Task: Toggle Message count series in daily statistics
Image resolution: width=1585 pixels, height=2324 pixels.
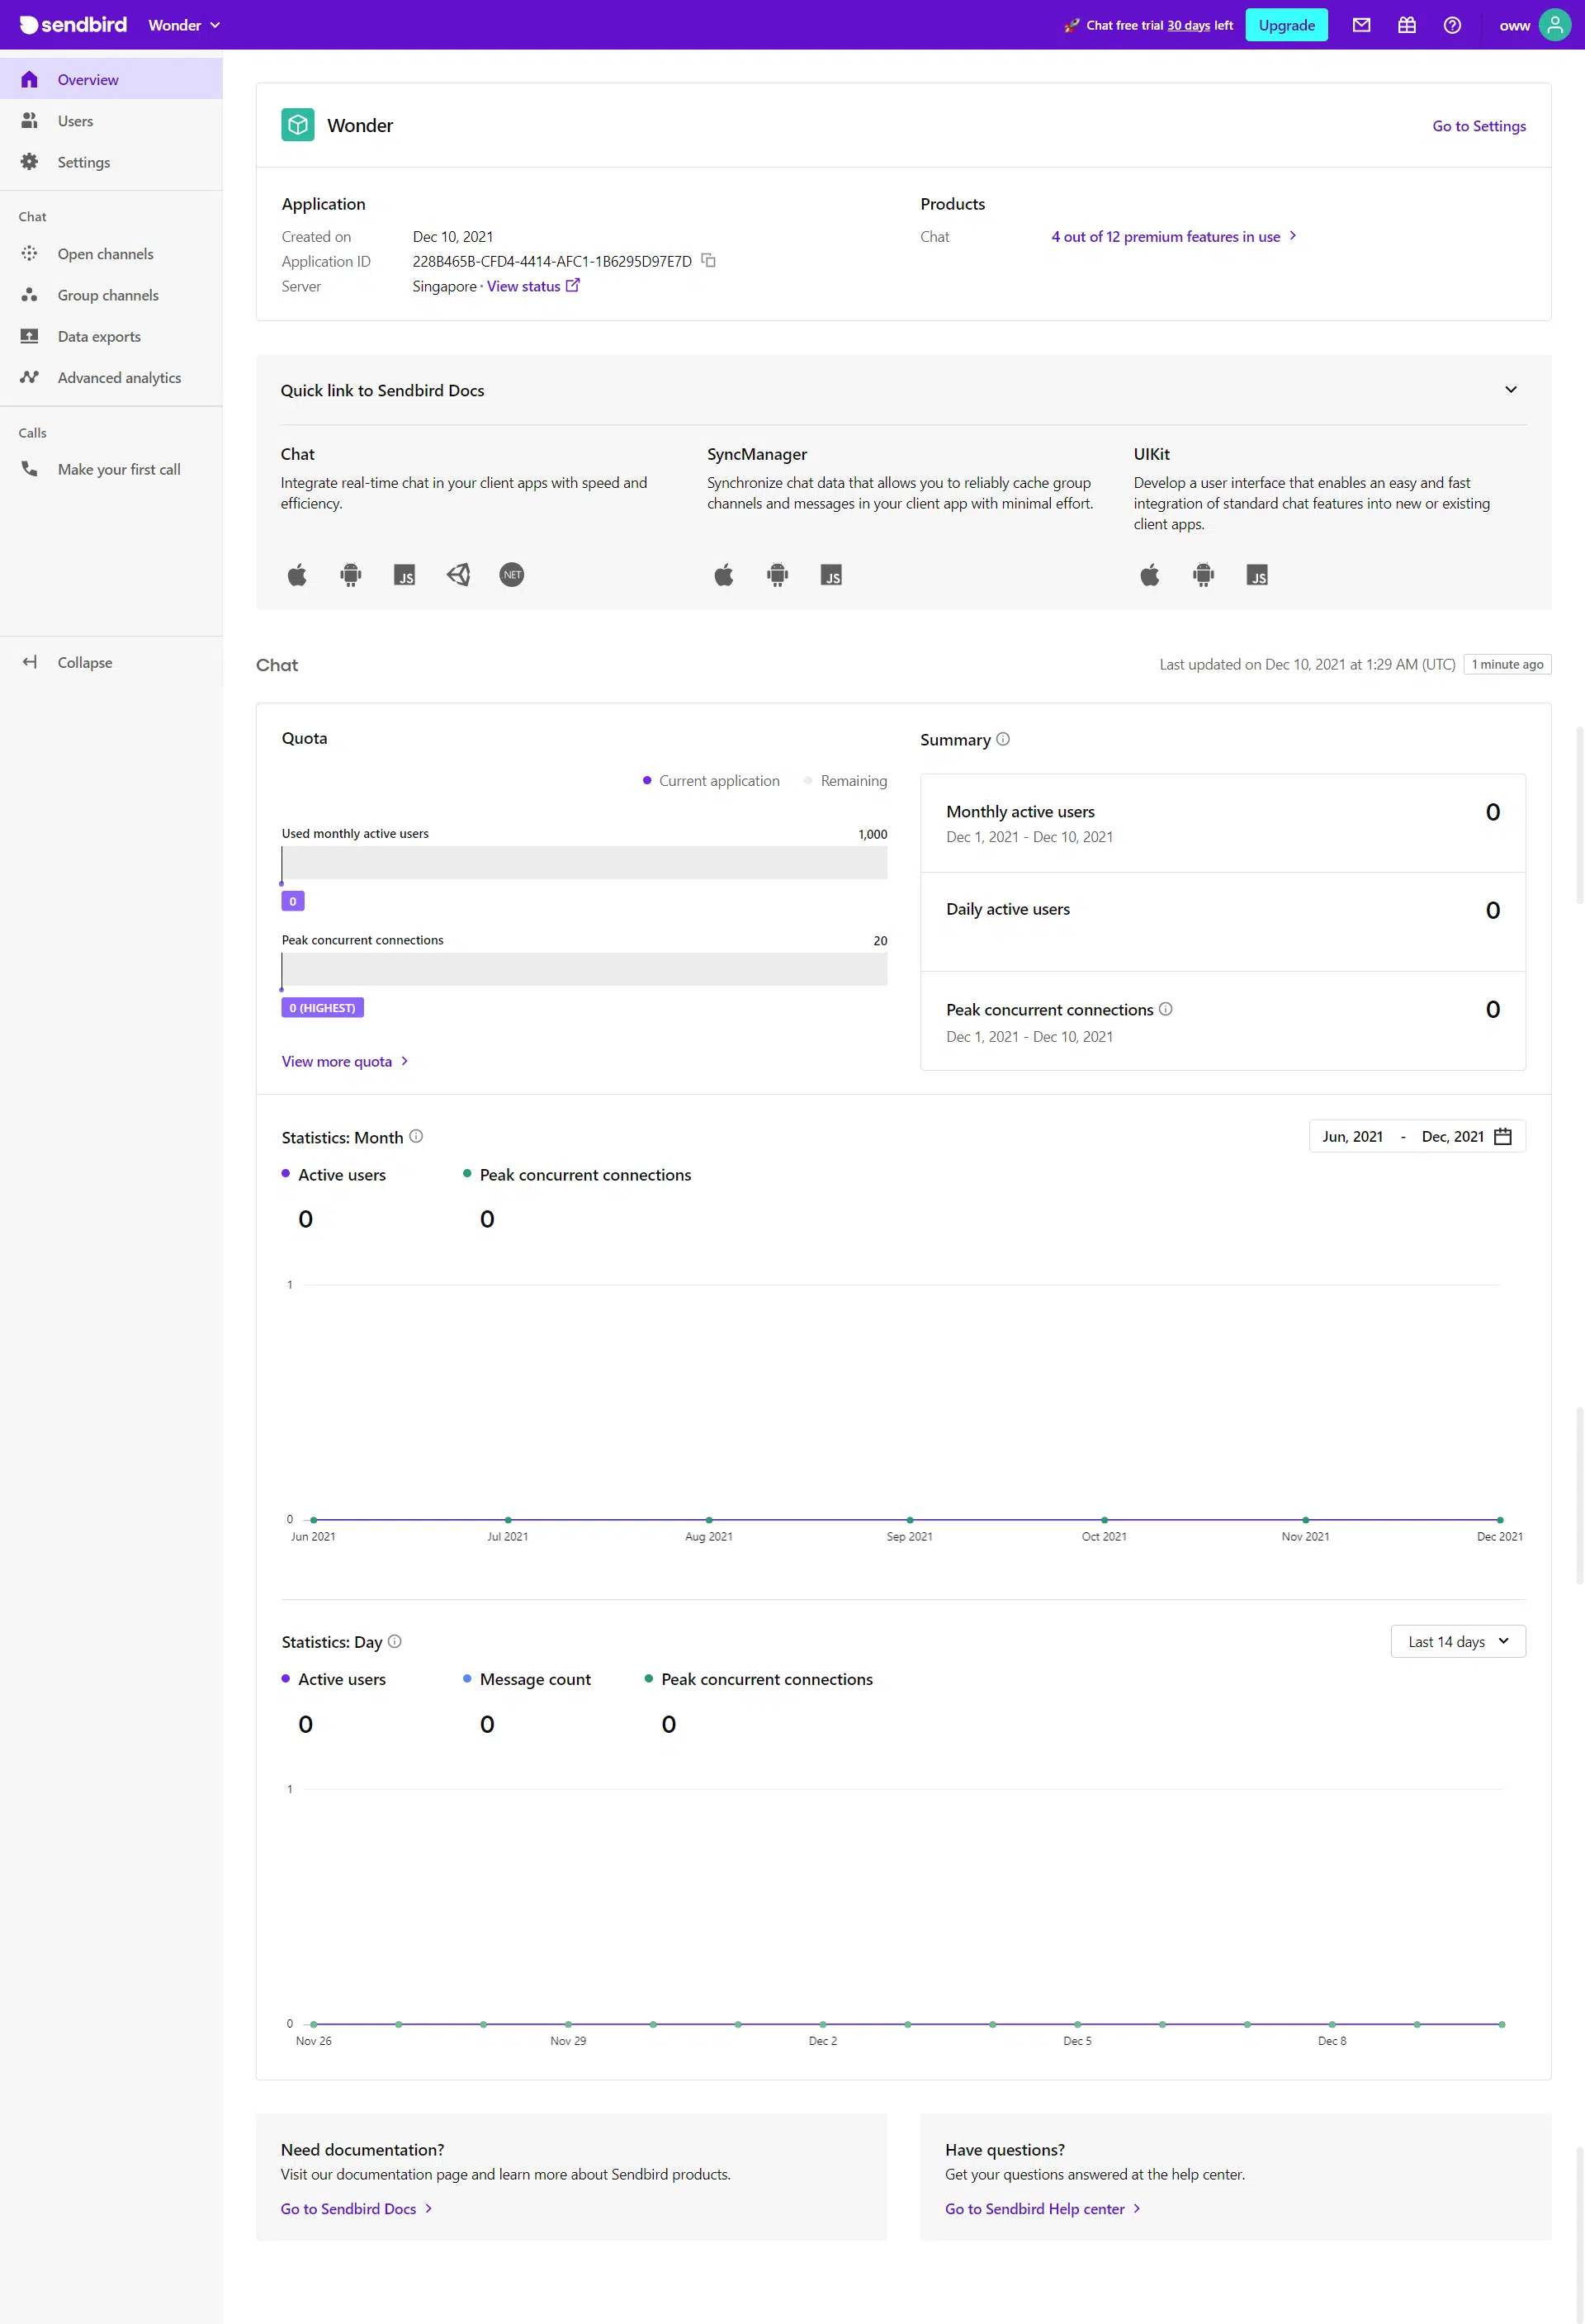Action: coord(527,1679)
